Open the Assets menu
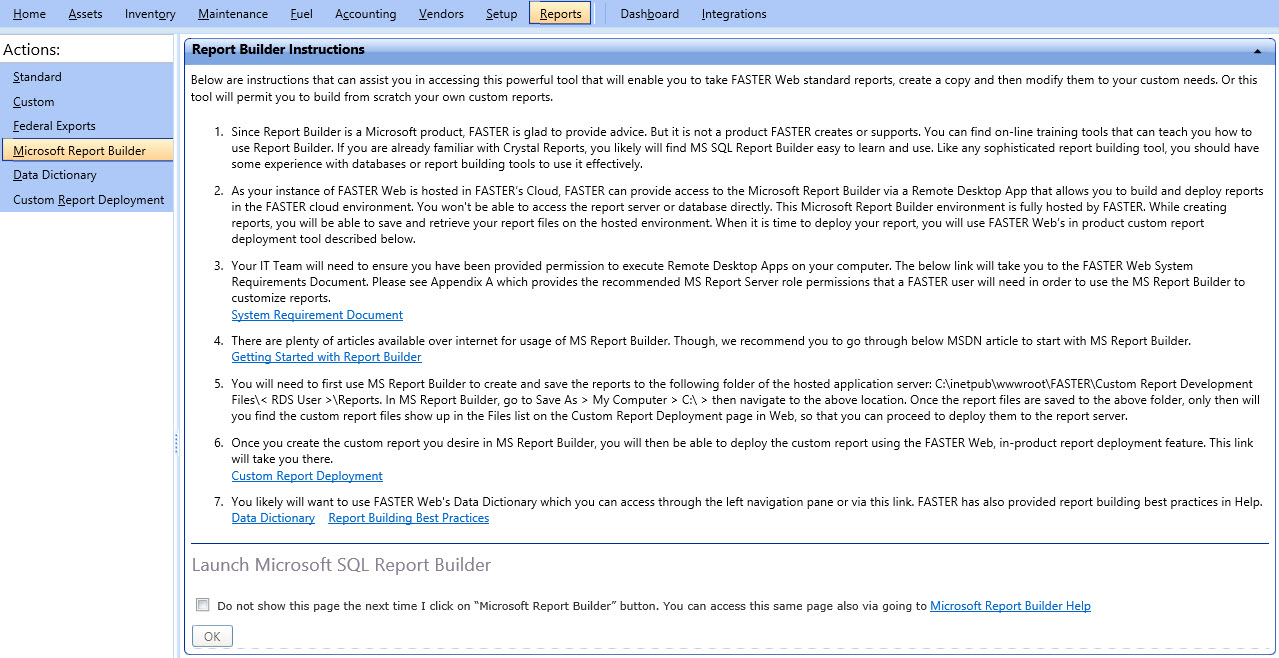The height and width of the screenshot is (658, 1279). point(85,14)
